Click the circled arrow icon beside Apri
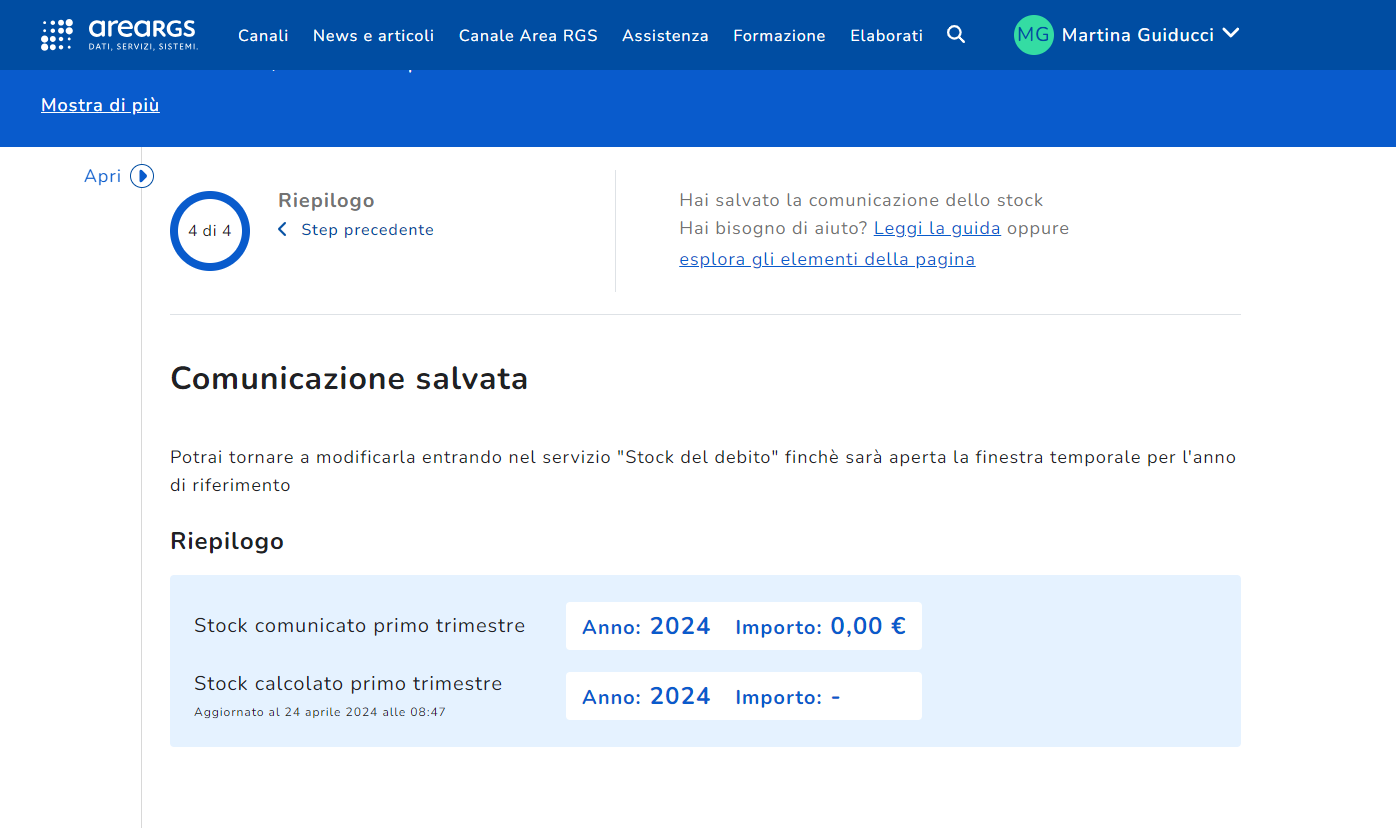Screen dimensions: 1396x828 tap(142, 176)
